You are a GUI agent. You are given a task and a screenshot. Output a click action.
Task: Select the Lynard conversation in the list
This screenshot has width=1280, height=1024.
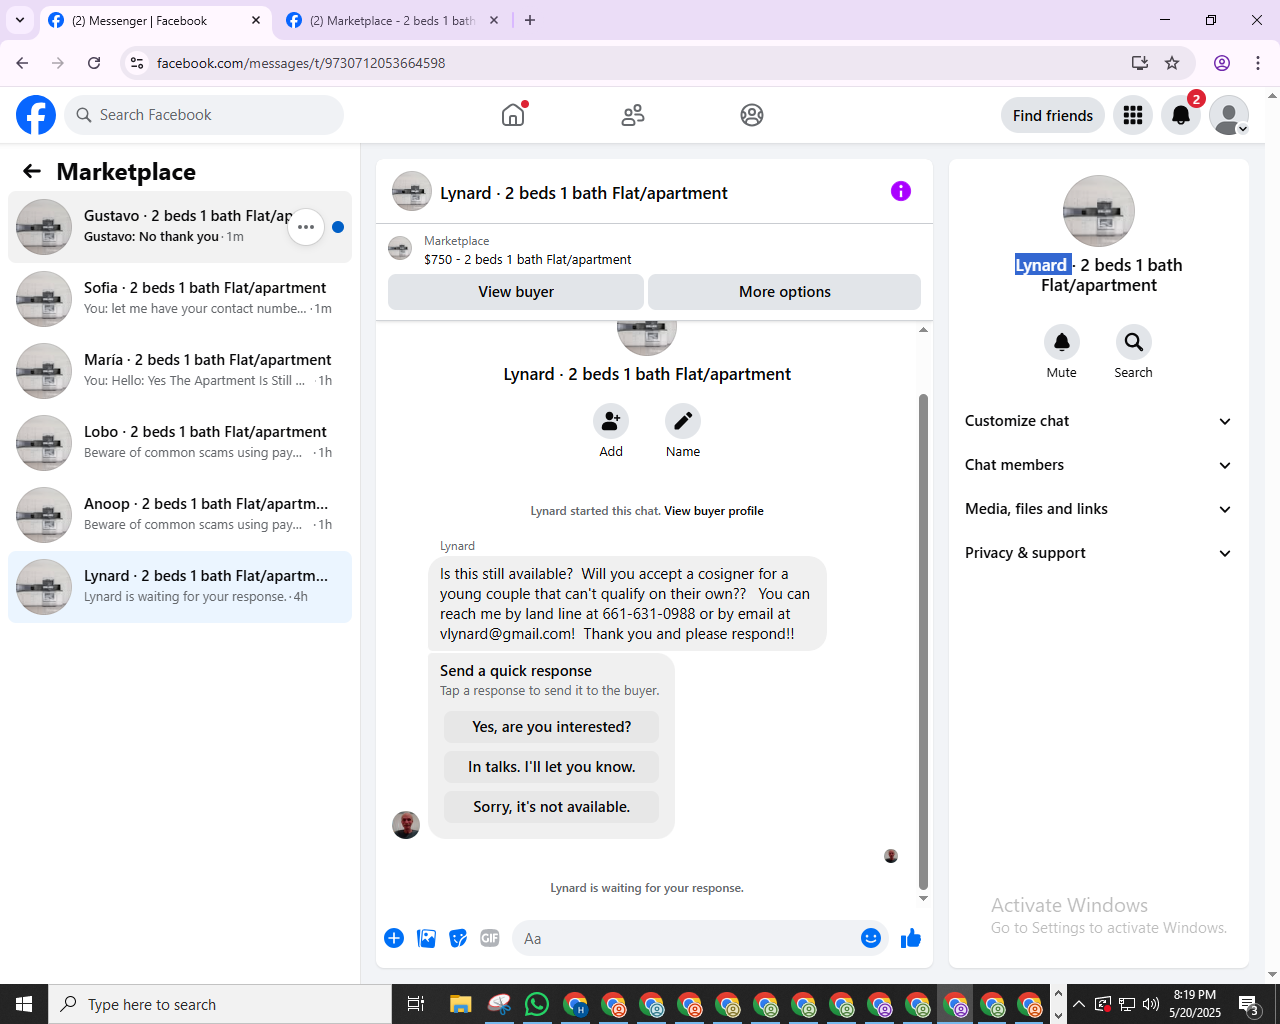(180, 587)
